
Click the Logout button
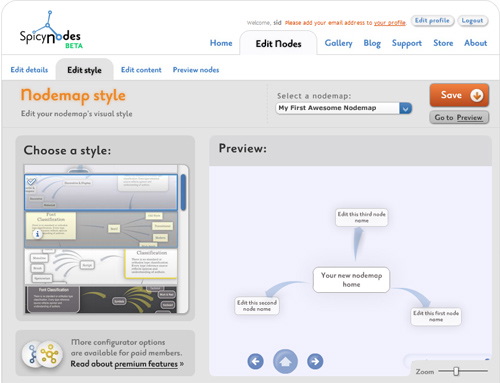(x=472, y=21)
